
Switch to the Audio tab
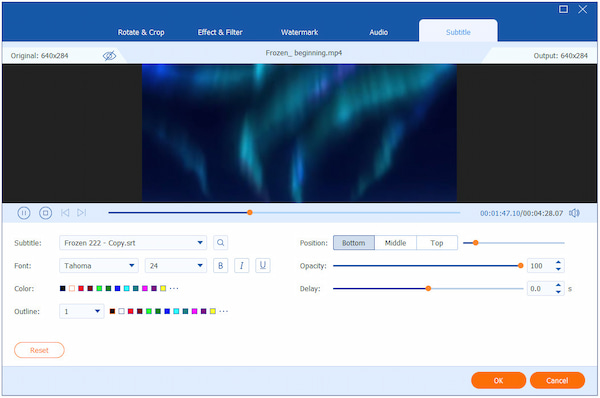pyautogui.click(x=378, y=32)
